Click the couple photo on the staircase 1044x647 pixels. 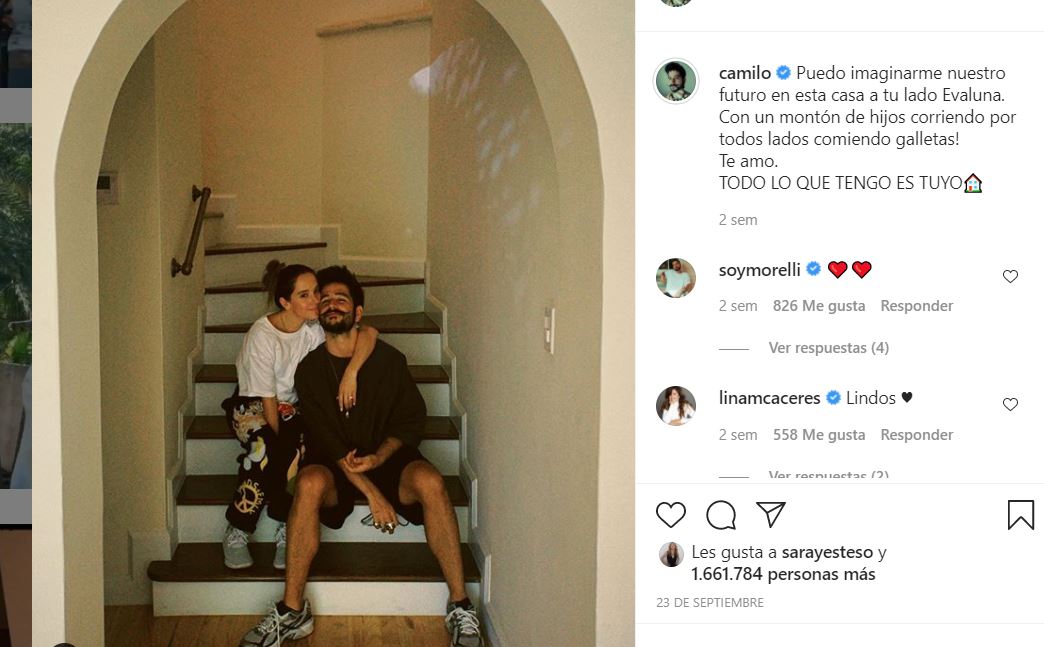point(333,324)
